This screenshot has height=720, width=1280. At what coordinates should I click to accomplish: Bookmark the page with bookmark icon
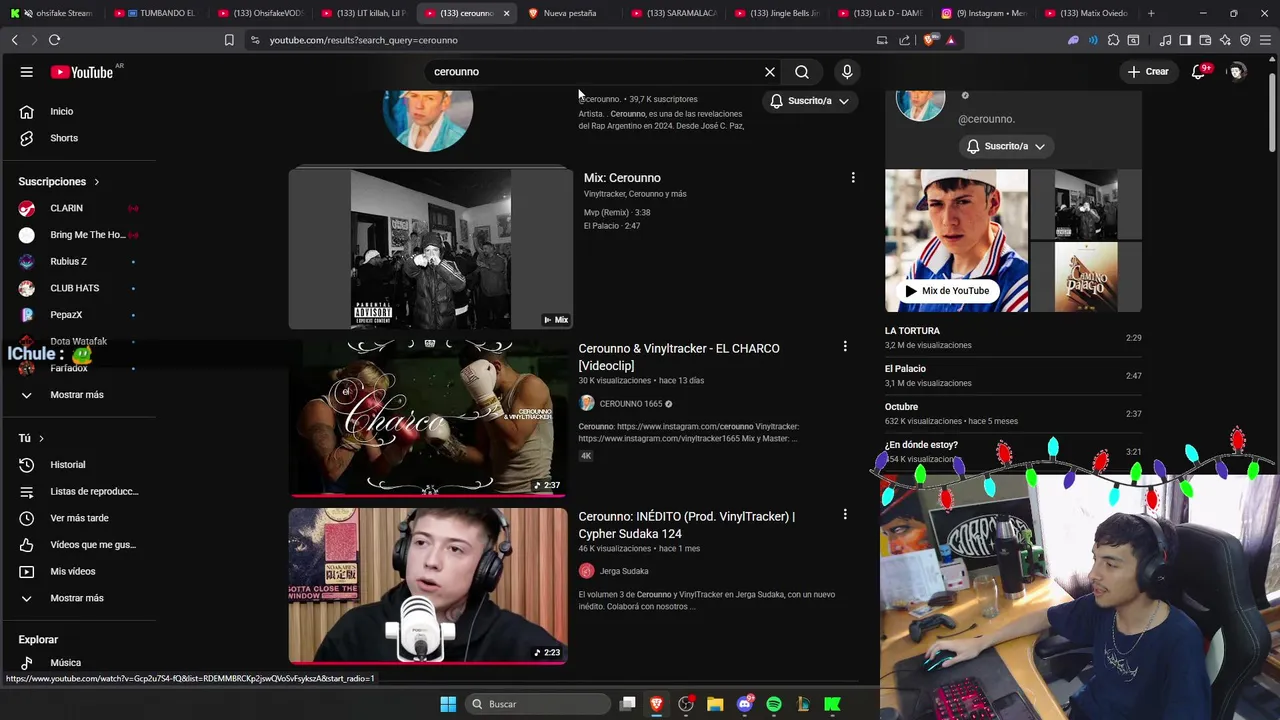click(229, 40)
